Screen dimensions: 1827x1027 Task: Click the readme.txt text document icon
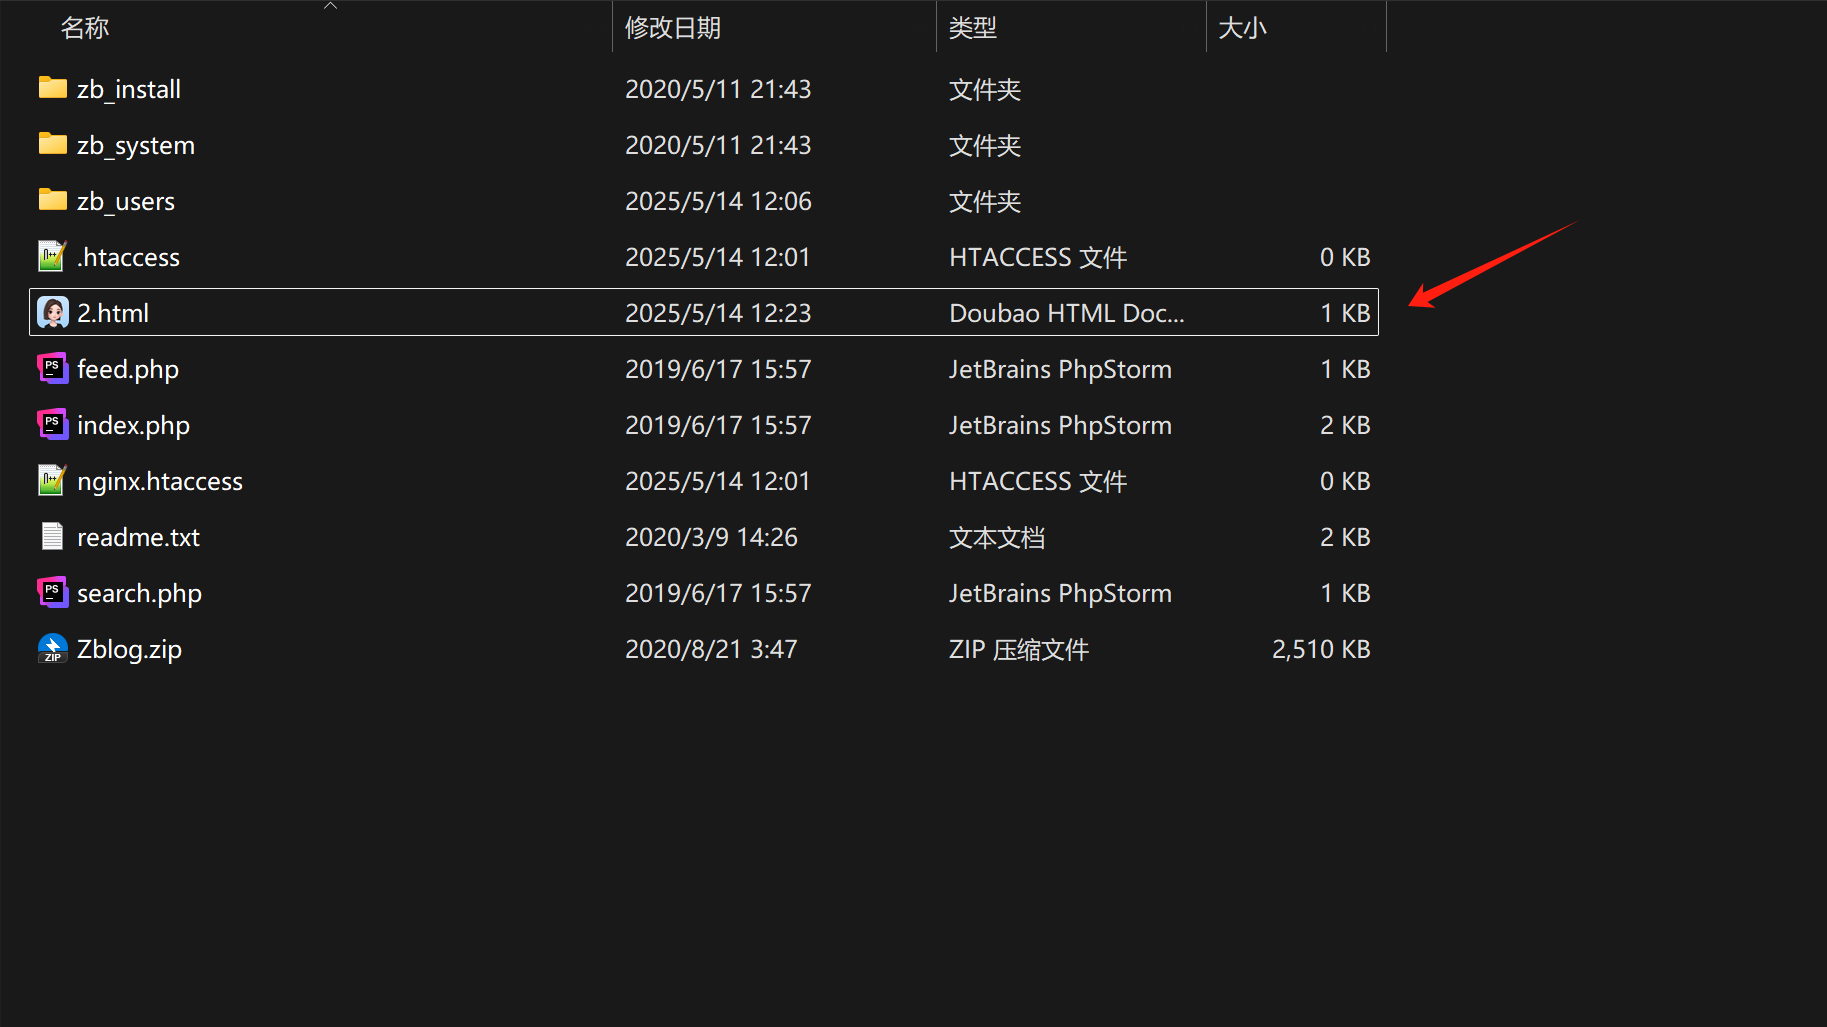click(52, 537)
